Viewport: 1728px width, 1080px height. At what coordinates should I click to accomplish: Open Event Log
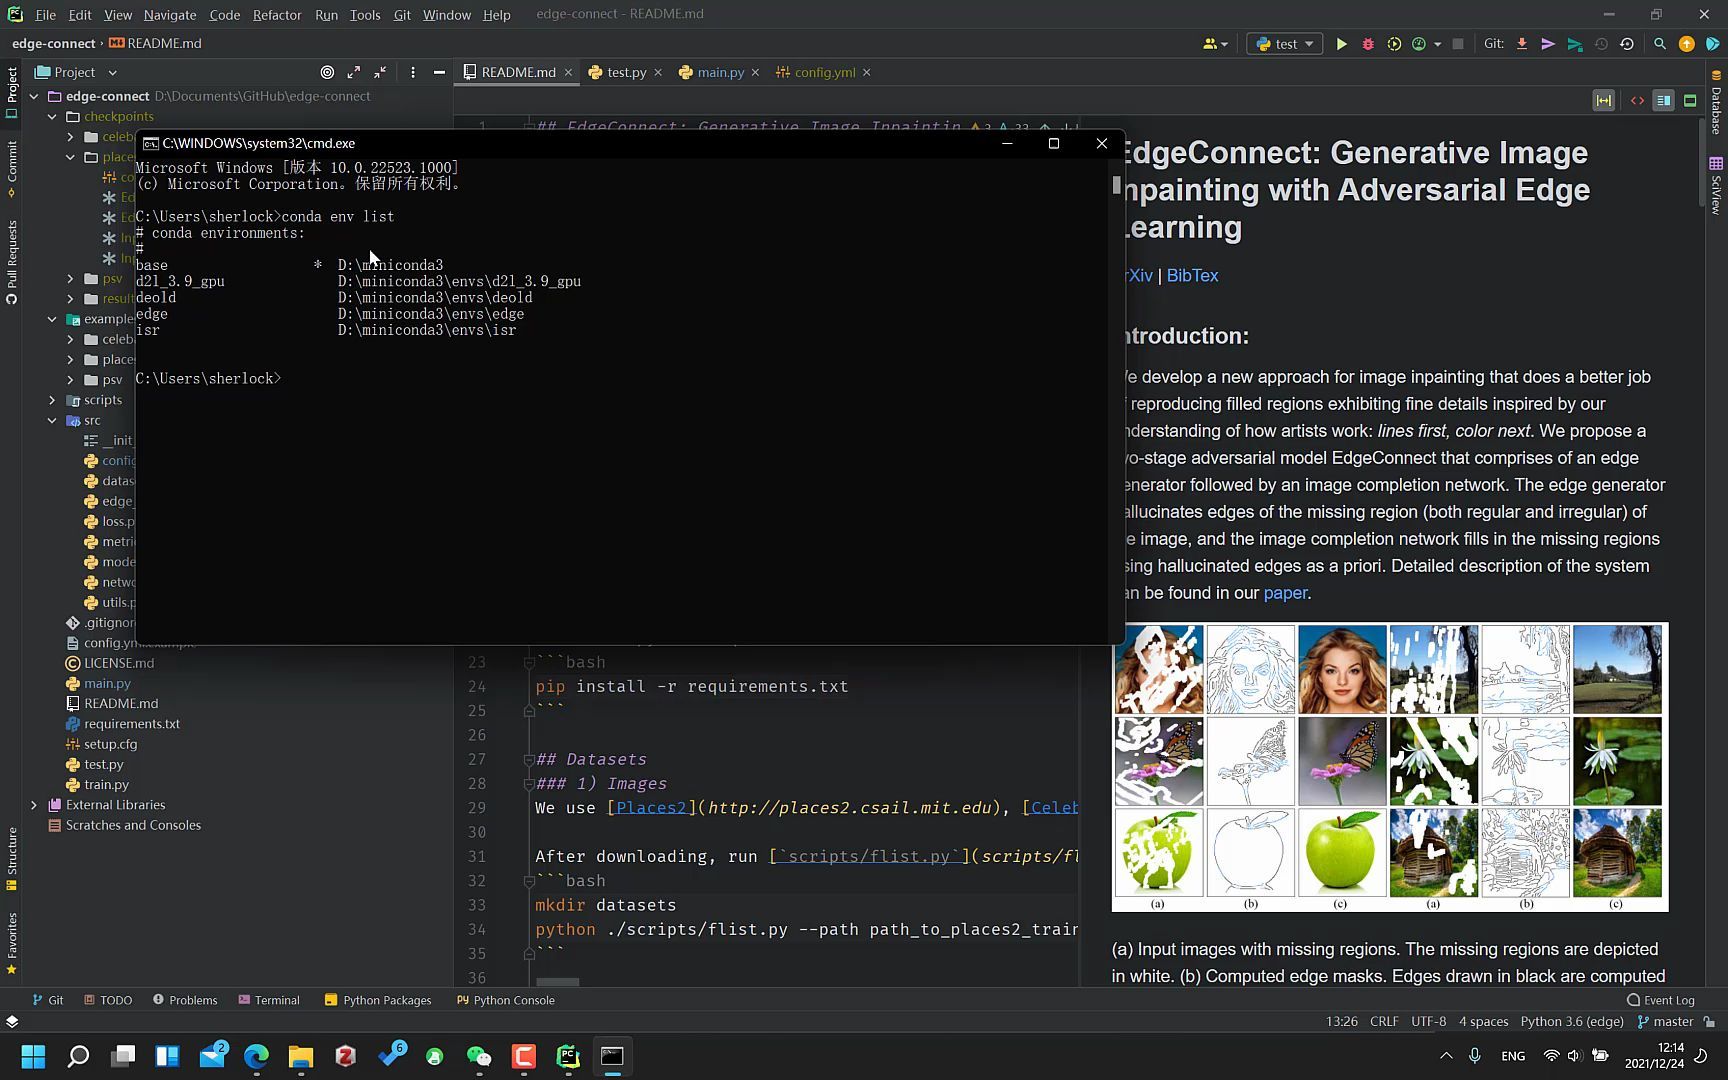[1661, 1000]
